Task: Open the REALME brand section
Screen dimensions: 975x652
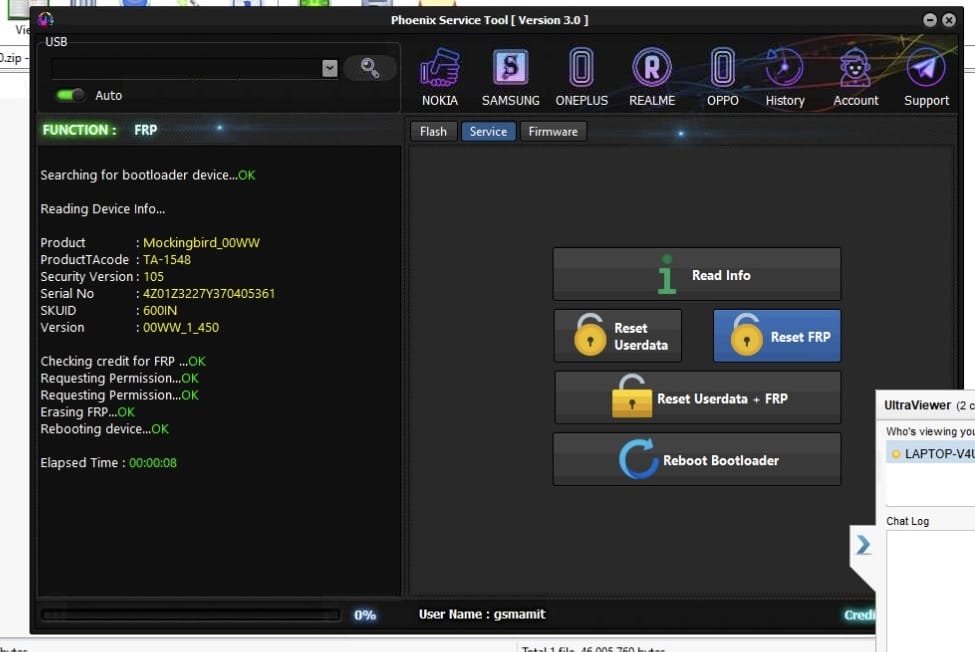Action: 651,70
